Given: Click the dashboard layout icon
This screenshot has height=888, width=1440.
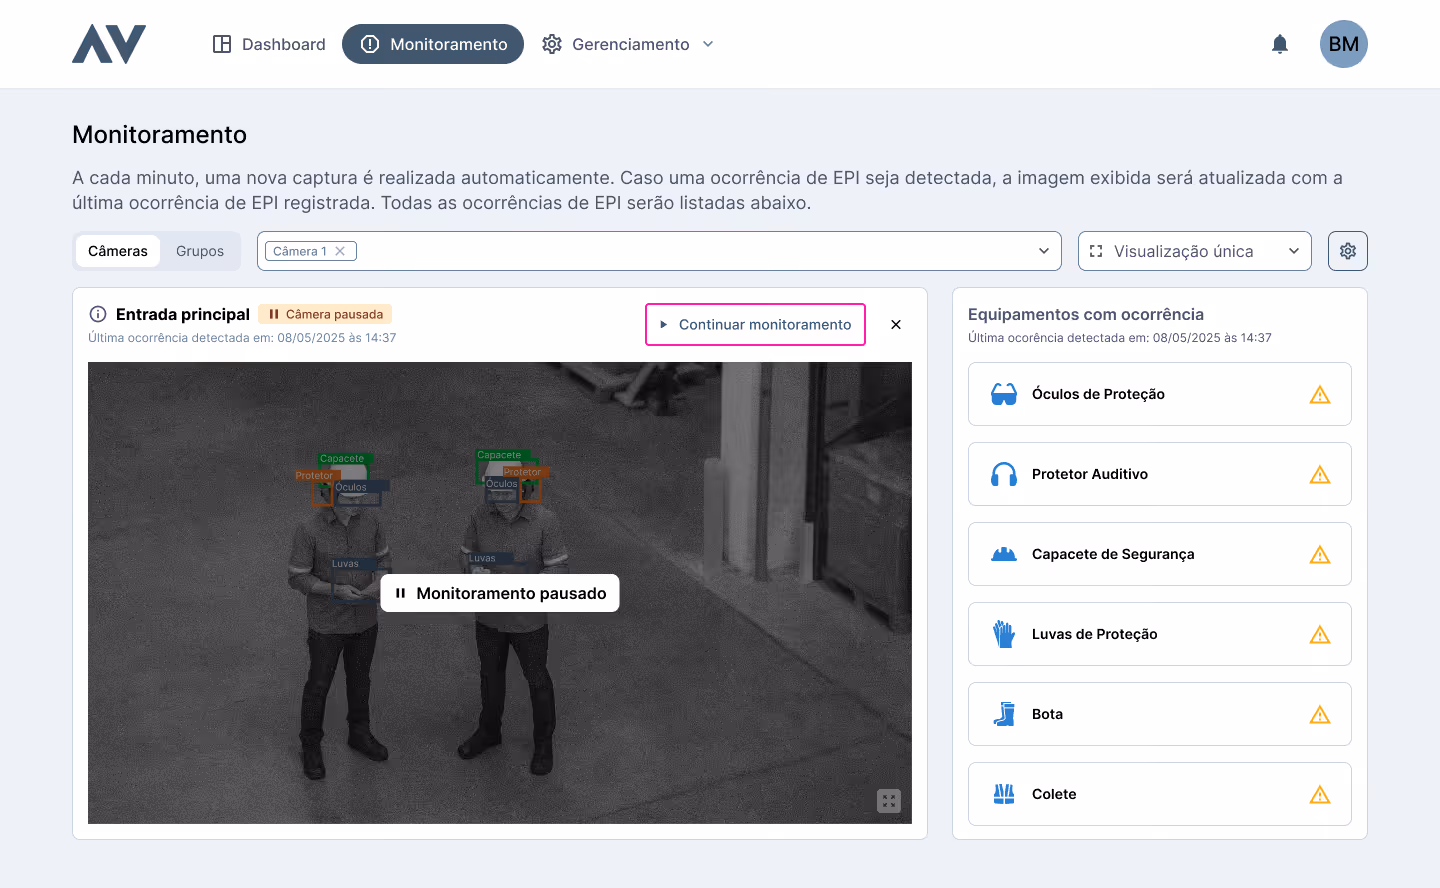Looking at the screenshot, I should [222, 44].
